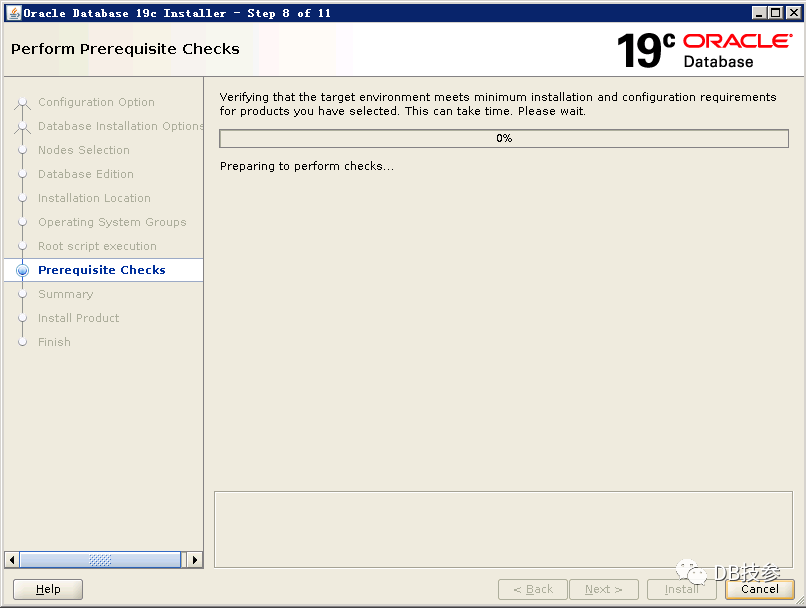Click the Summary step bullet icon
The height and width of the screenshot is (608, 806).
tap(22, 294)
